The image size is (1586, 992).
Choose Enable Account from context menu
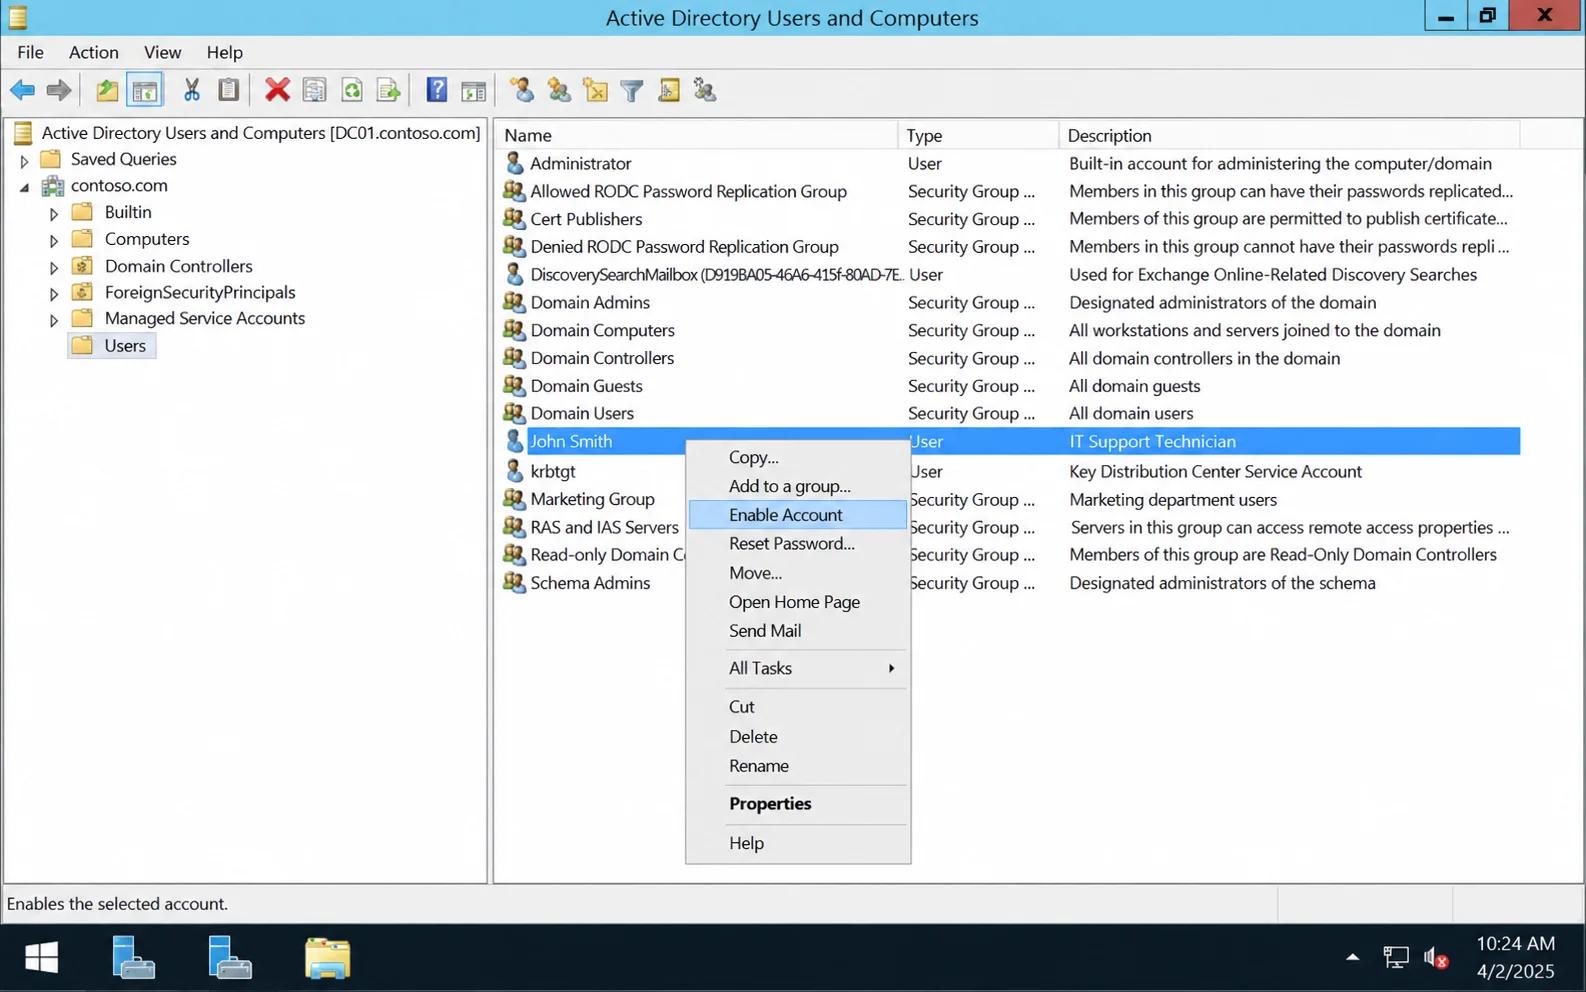pyautogui.click(x=798, y=515)
